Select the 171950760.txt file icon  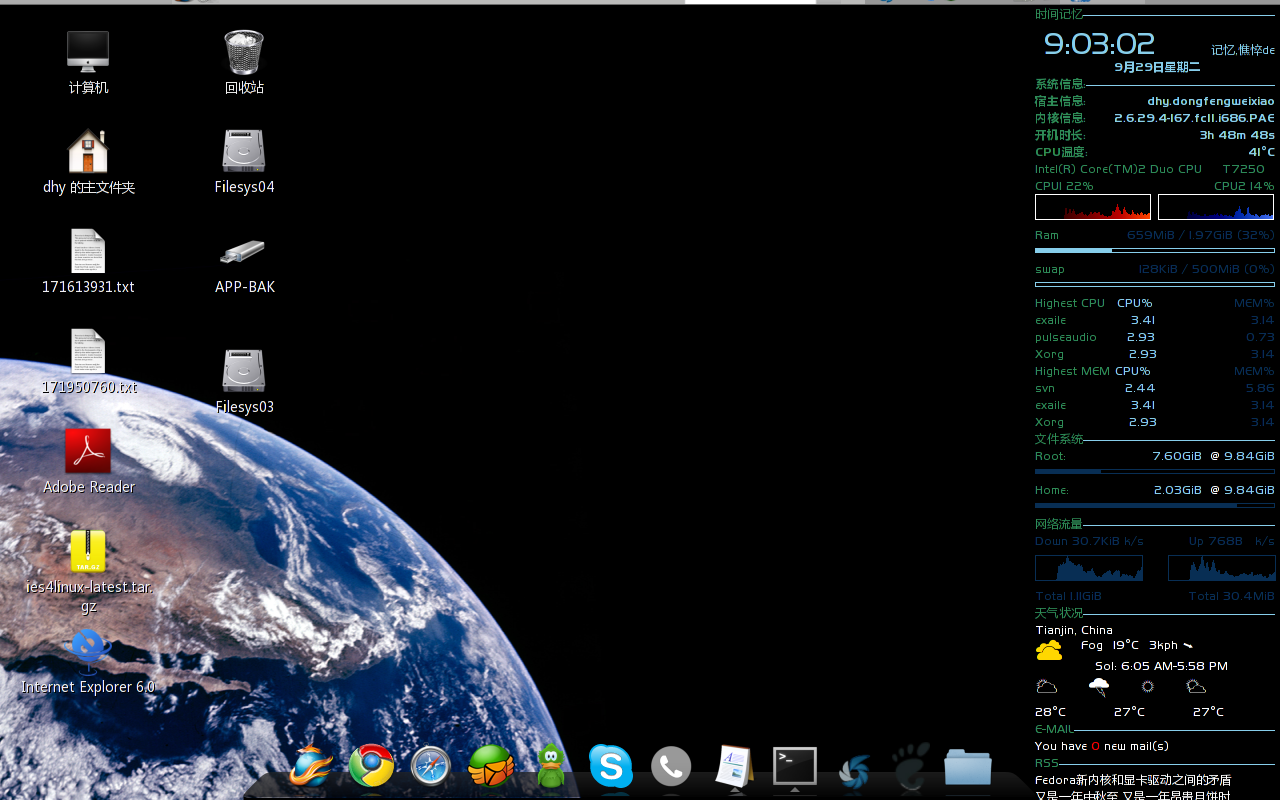pyautogui.click(x=88, y=351)
